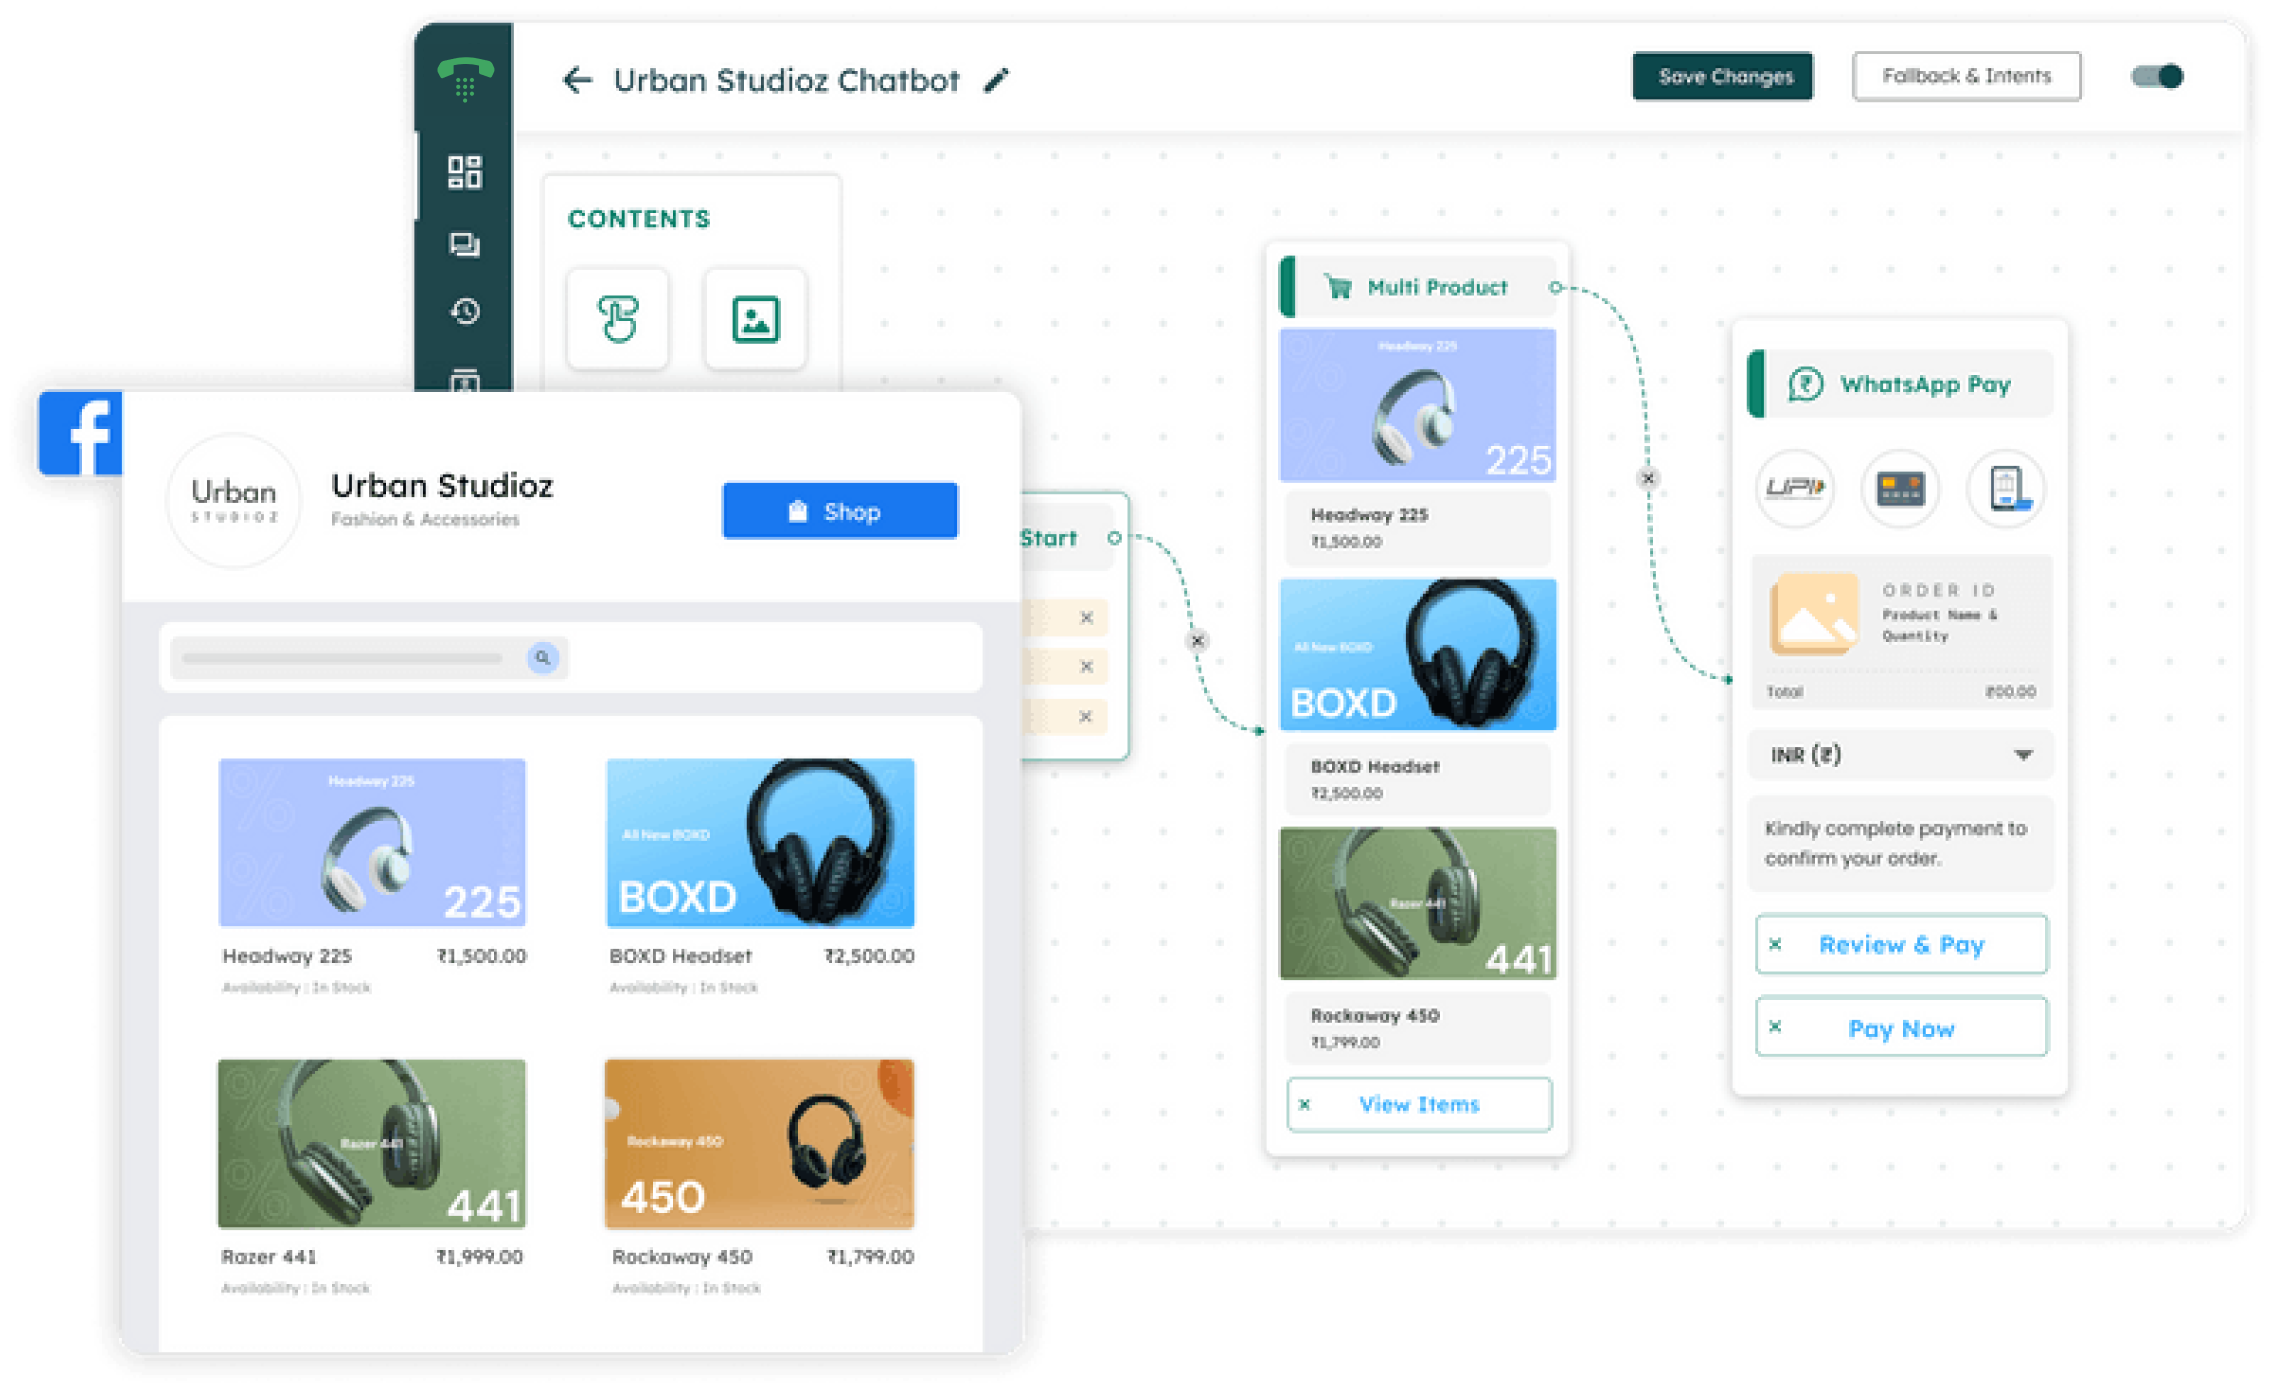The height and width of the screenshot is (1392, 2272).
Task: Select UPI payment option
Action: (x=1795, y=488)
